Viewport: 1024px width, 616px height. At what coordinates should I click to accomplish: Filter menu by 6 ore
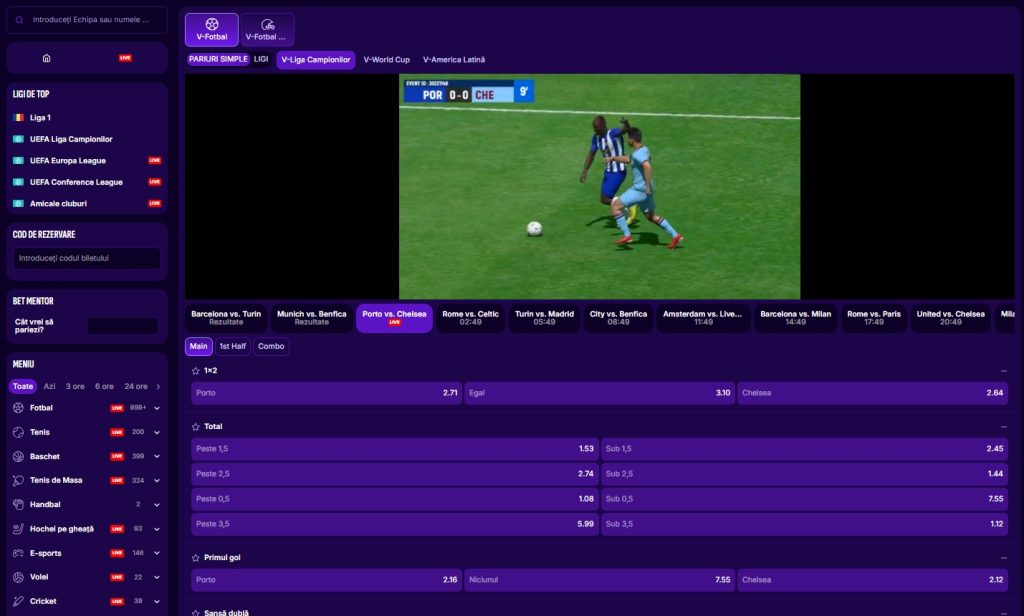[x=104, y=386]
